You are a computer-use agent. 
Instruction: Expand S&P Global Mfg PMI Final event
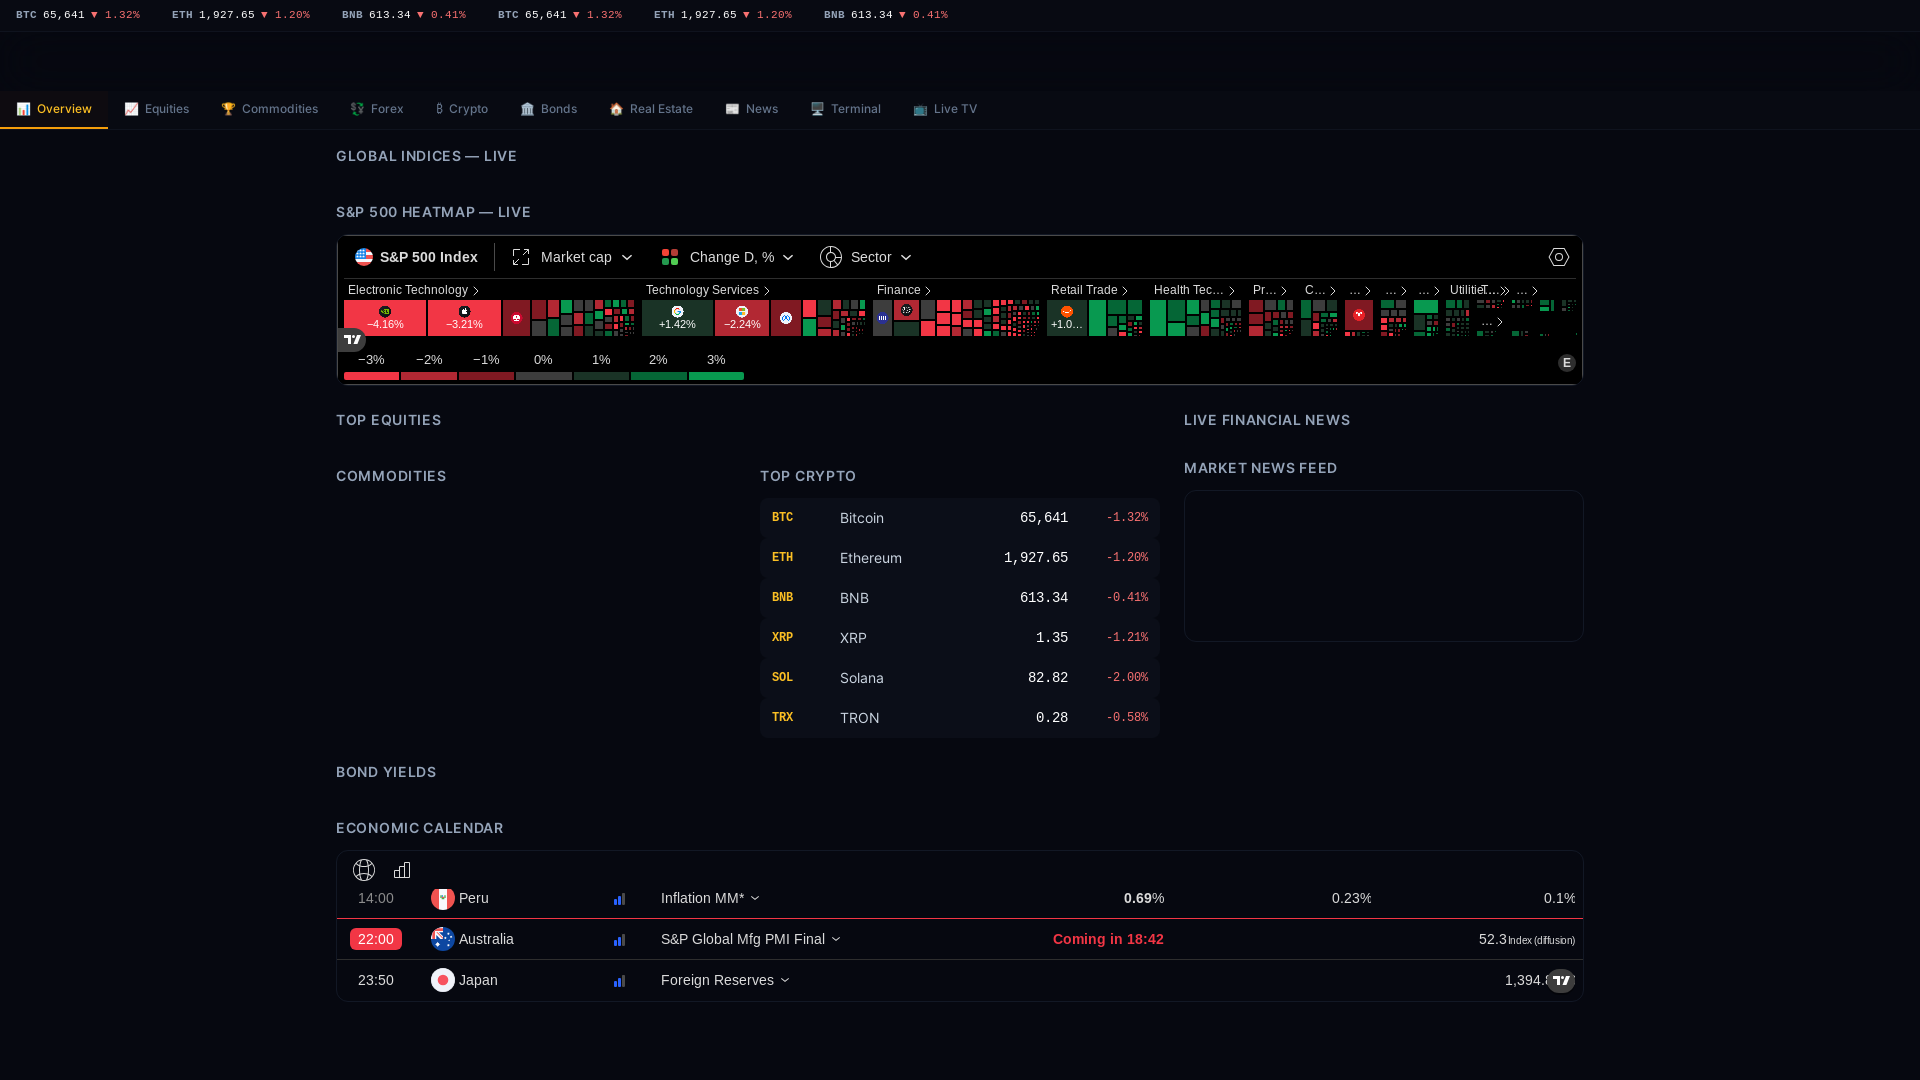pos(750,939)
